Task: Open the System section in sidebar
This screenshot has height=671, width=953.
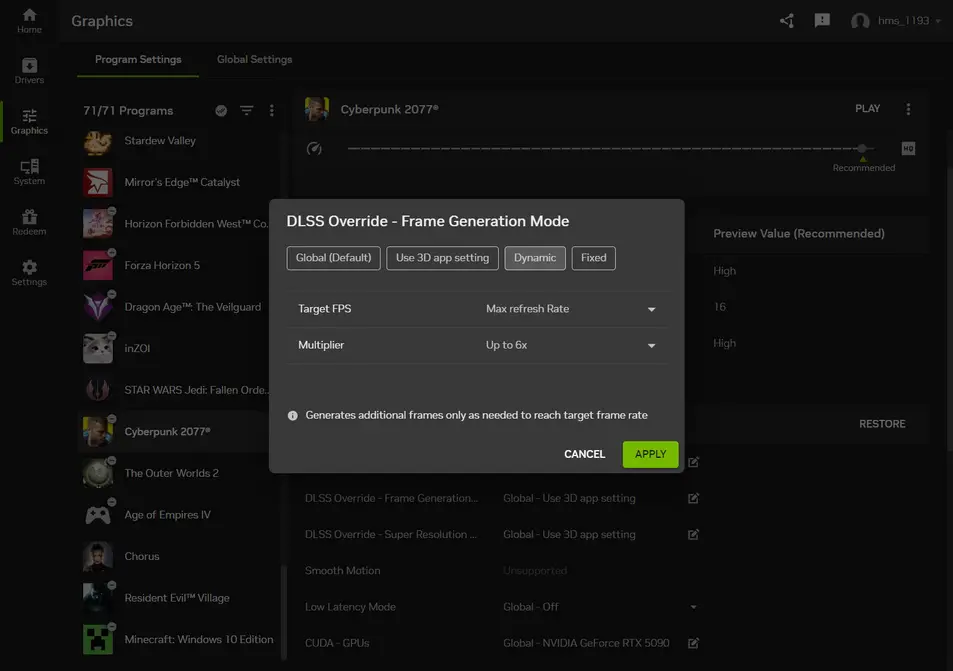Action: 29,172
